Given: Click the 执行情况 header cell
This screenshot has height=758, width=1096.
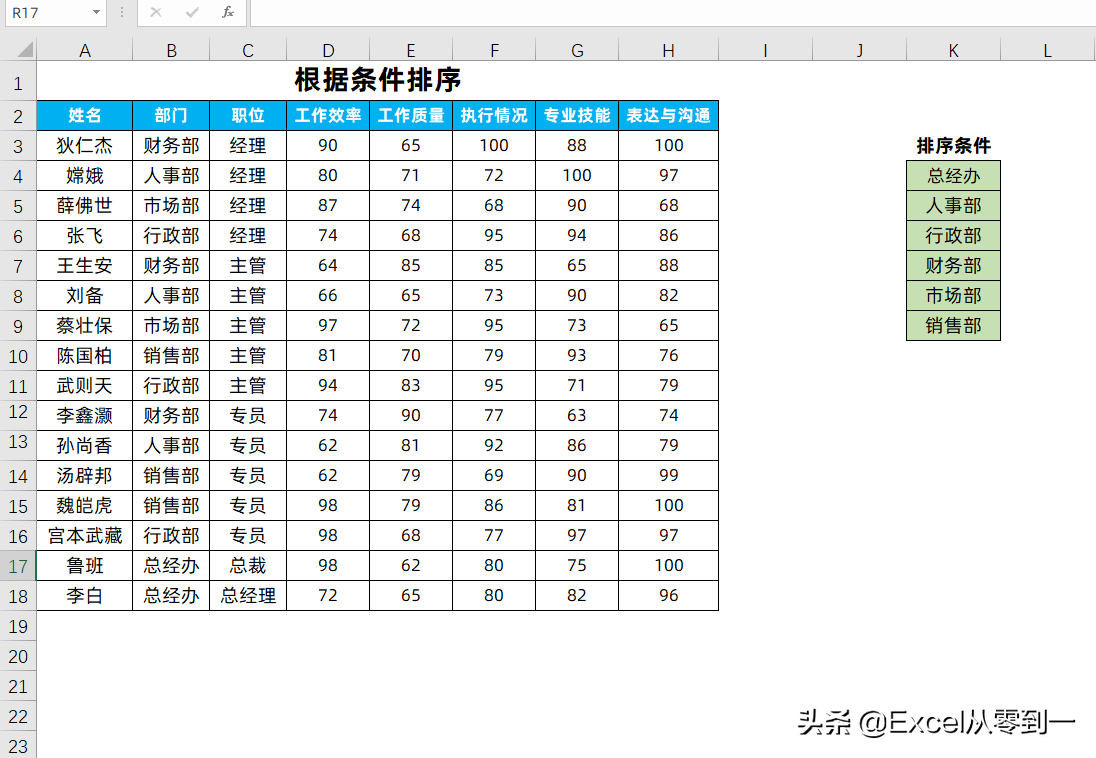Looking at the screenshot, I should pos(494,115).
